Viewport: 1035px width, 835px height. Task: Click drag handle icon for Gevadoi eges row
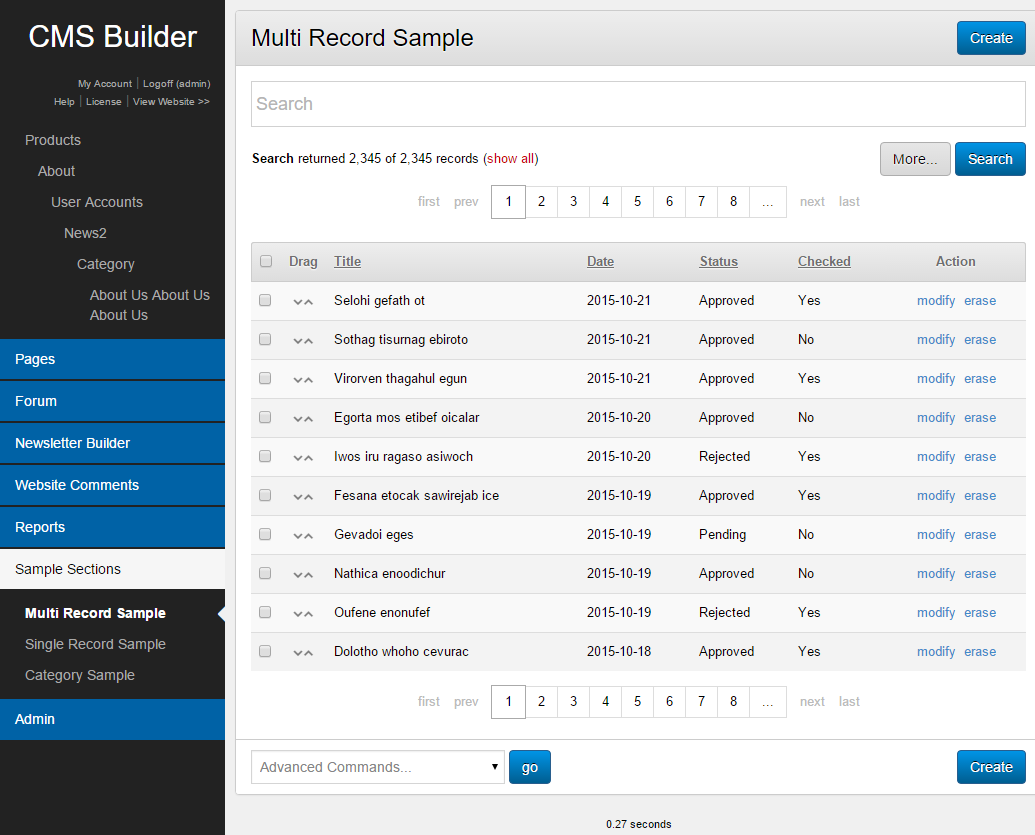coord(303,535)
